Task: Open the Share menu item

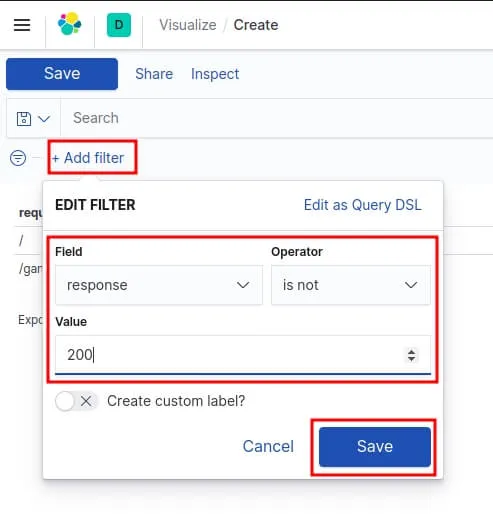Action: point(154,74)
